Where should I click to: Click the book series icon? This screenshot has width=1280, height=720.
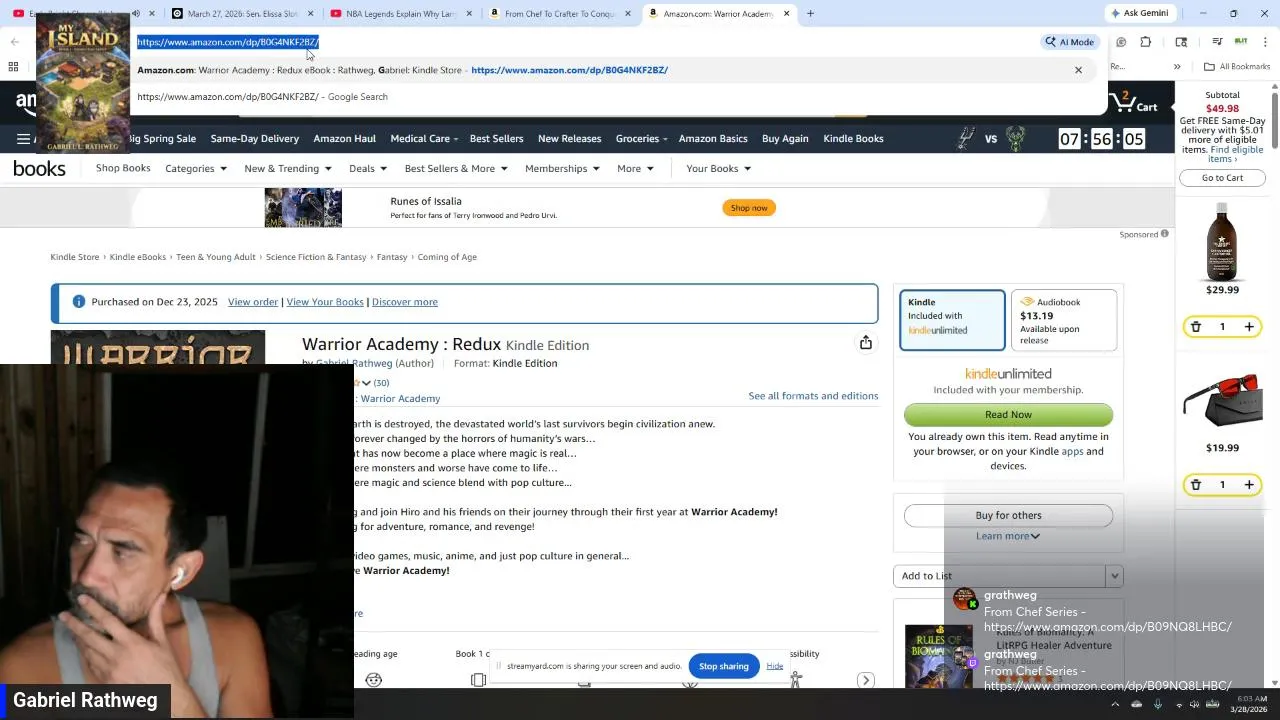(478, 680)
